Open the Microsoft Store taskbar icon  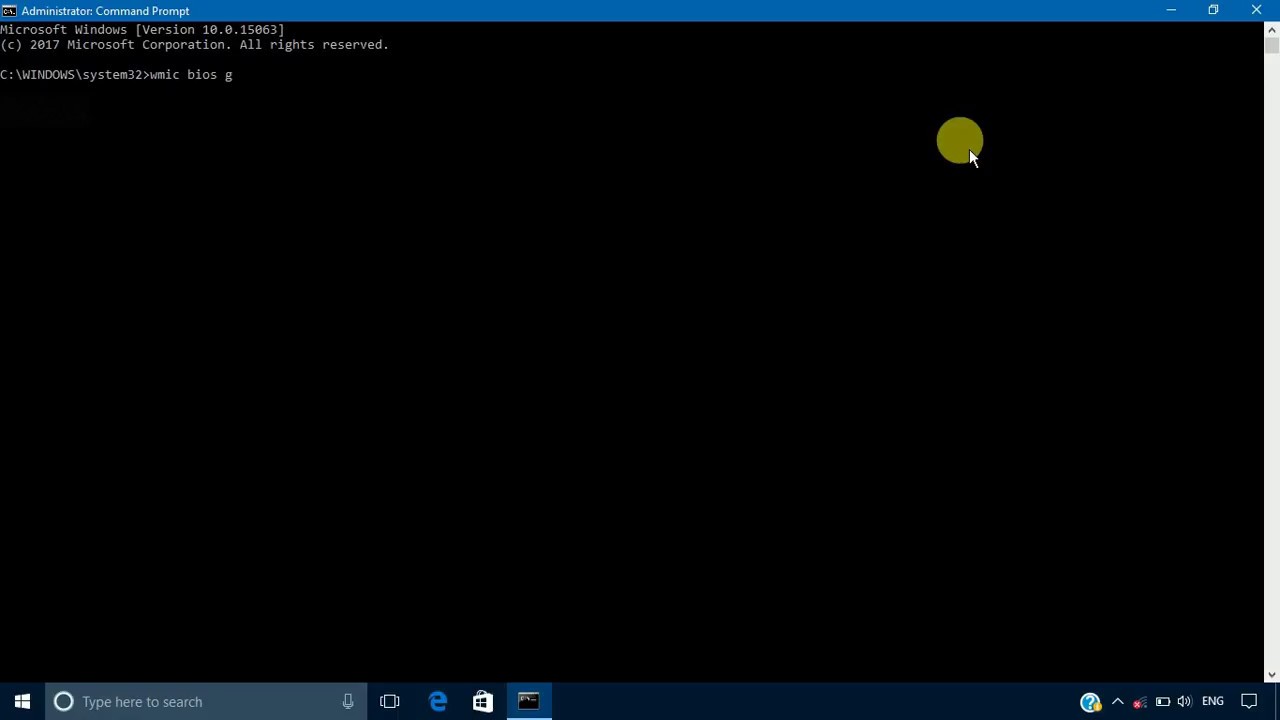click(x=483, y=701)
